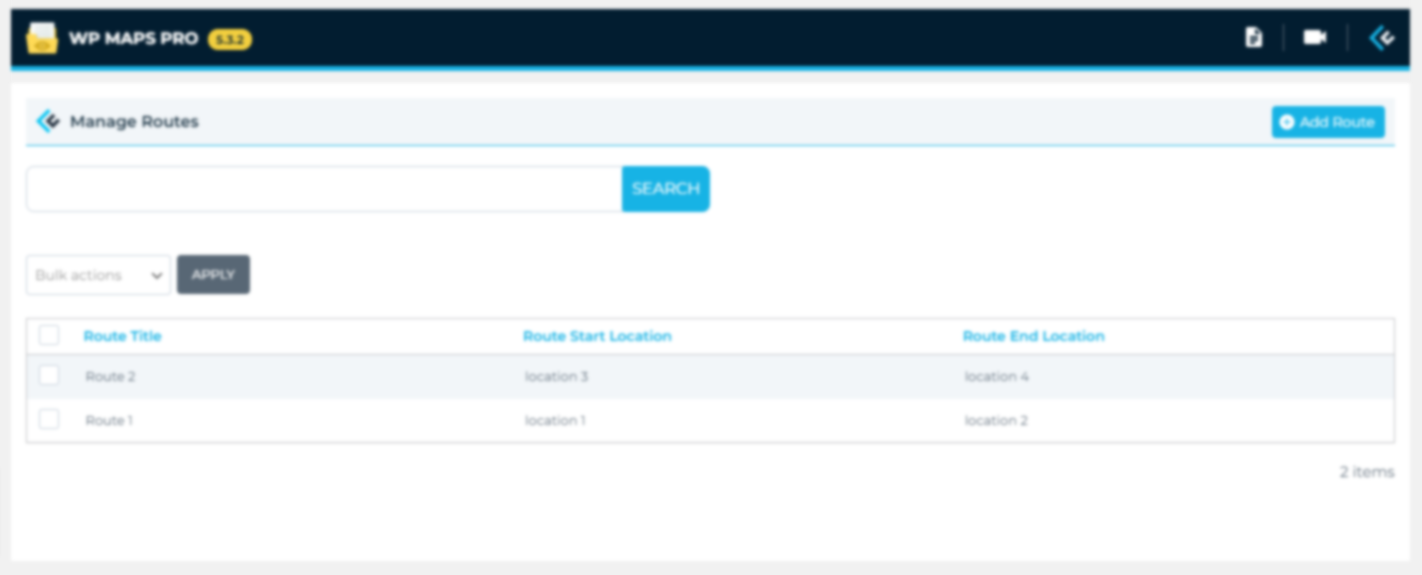
Task: Open the documentation file icon in header
Action: coord(1253,38)
